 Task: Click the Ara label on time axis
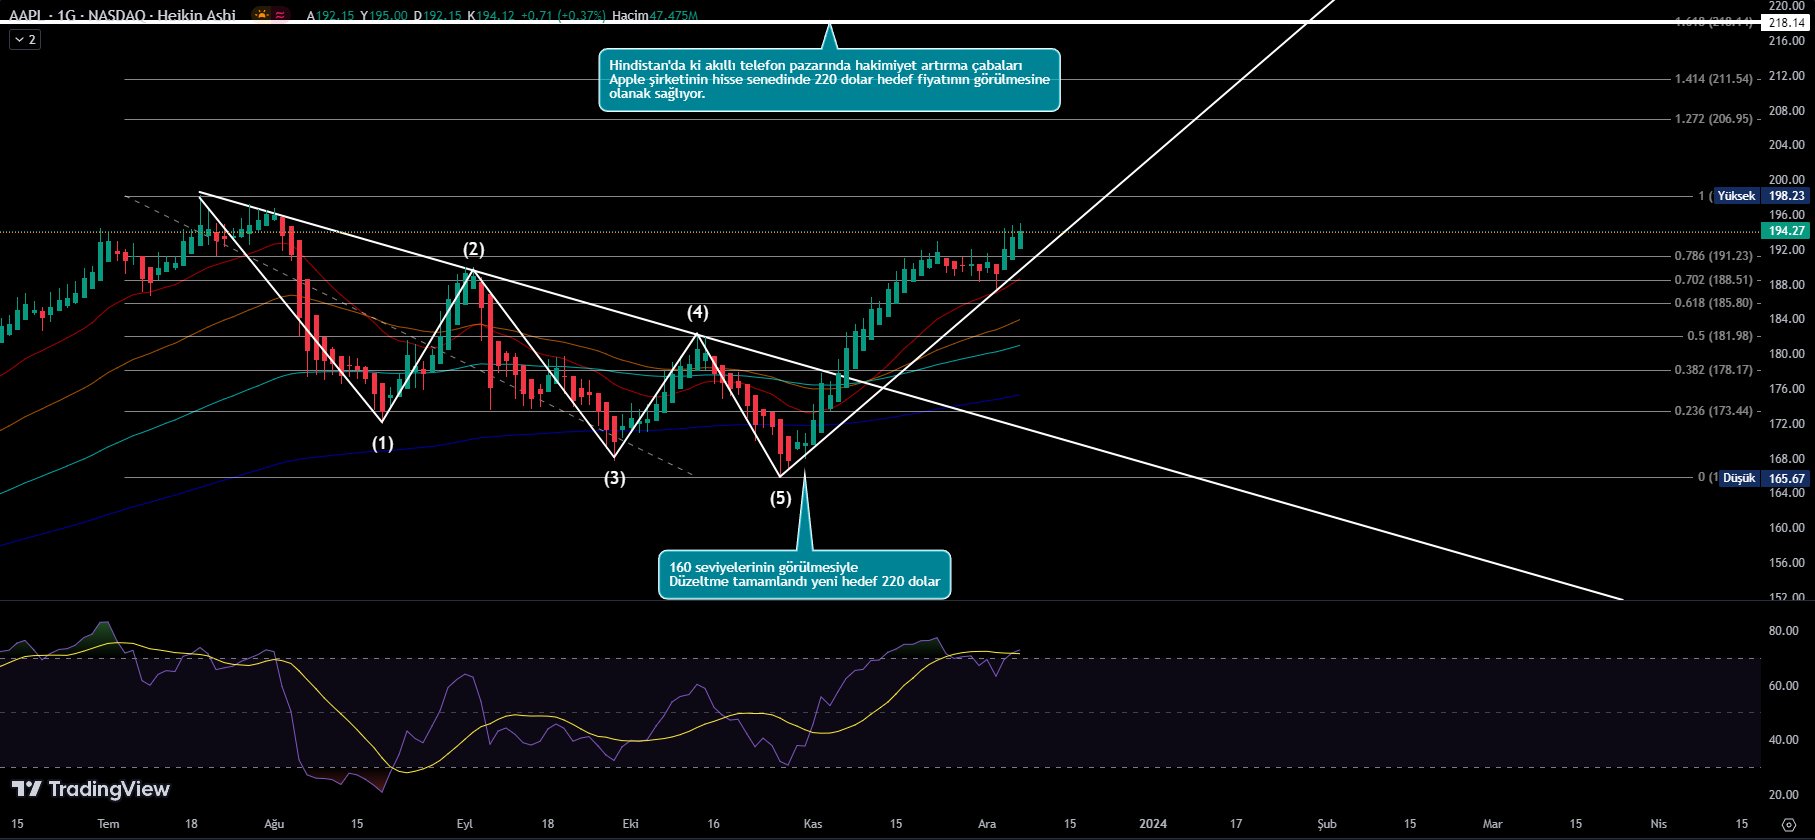point(987,824)
